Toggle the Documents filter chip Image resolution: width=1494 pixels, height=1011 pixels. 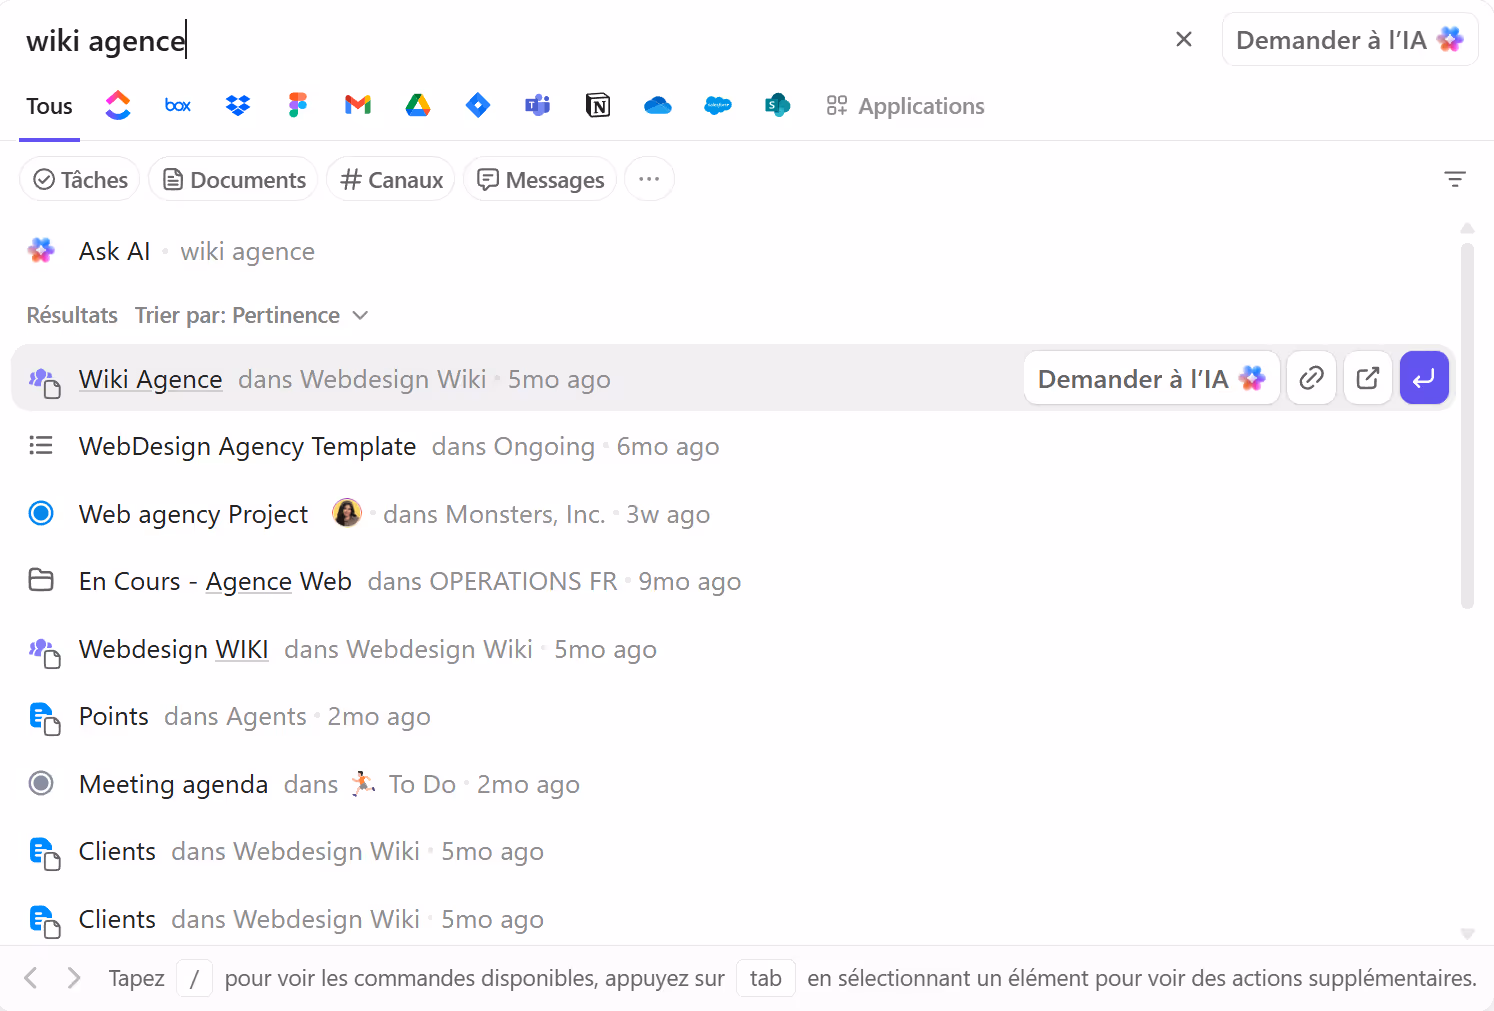click(x=233, y=179)
